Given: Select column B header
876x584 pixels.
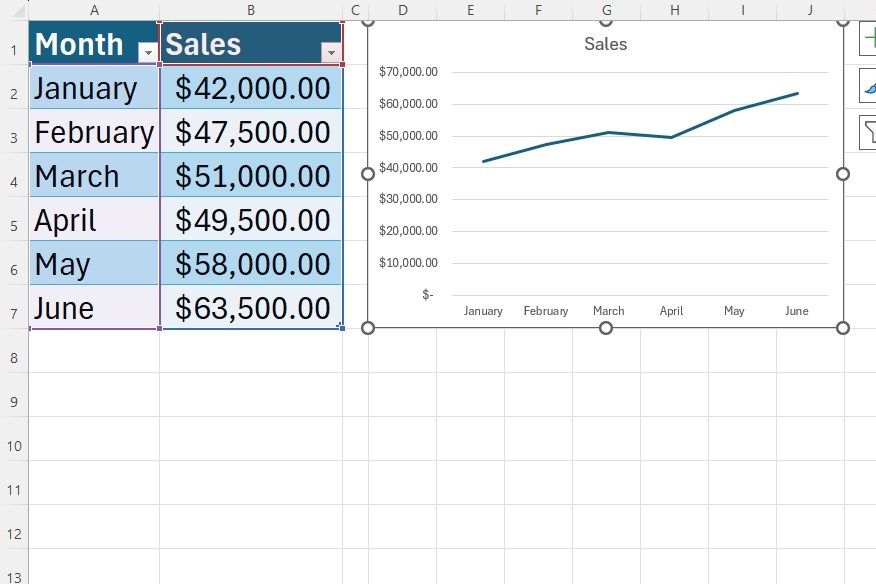Looking at the screenshot, I should point(251,10).
